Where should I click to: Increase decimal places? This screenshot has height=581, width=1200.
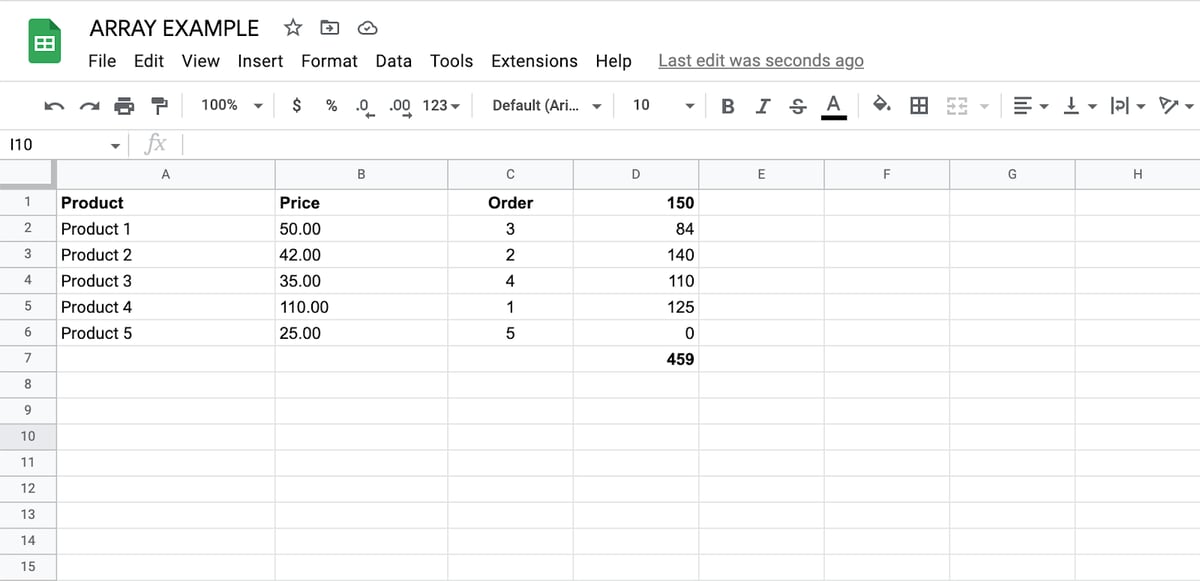[x=398, y=105]
